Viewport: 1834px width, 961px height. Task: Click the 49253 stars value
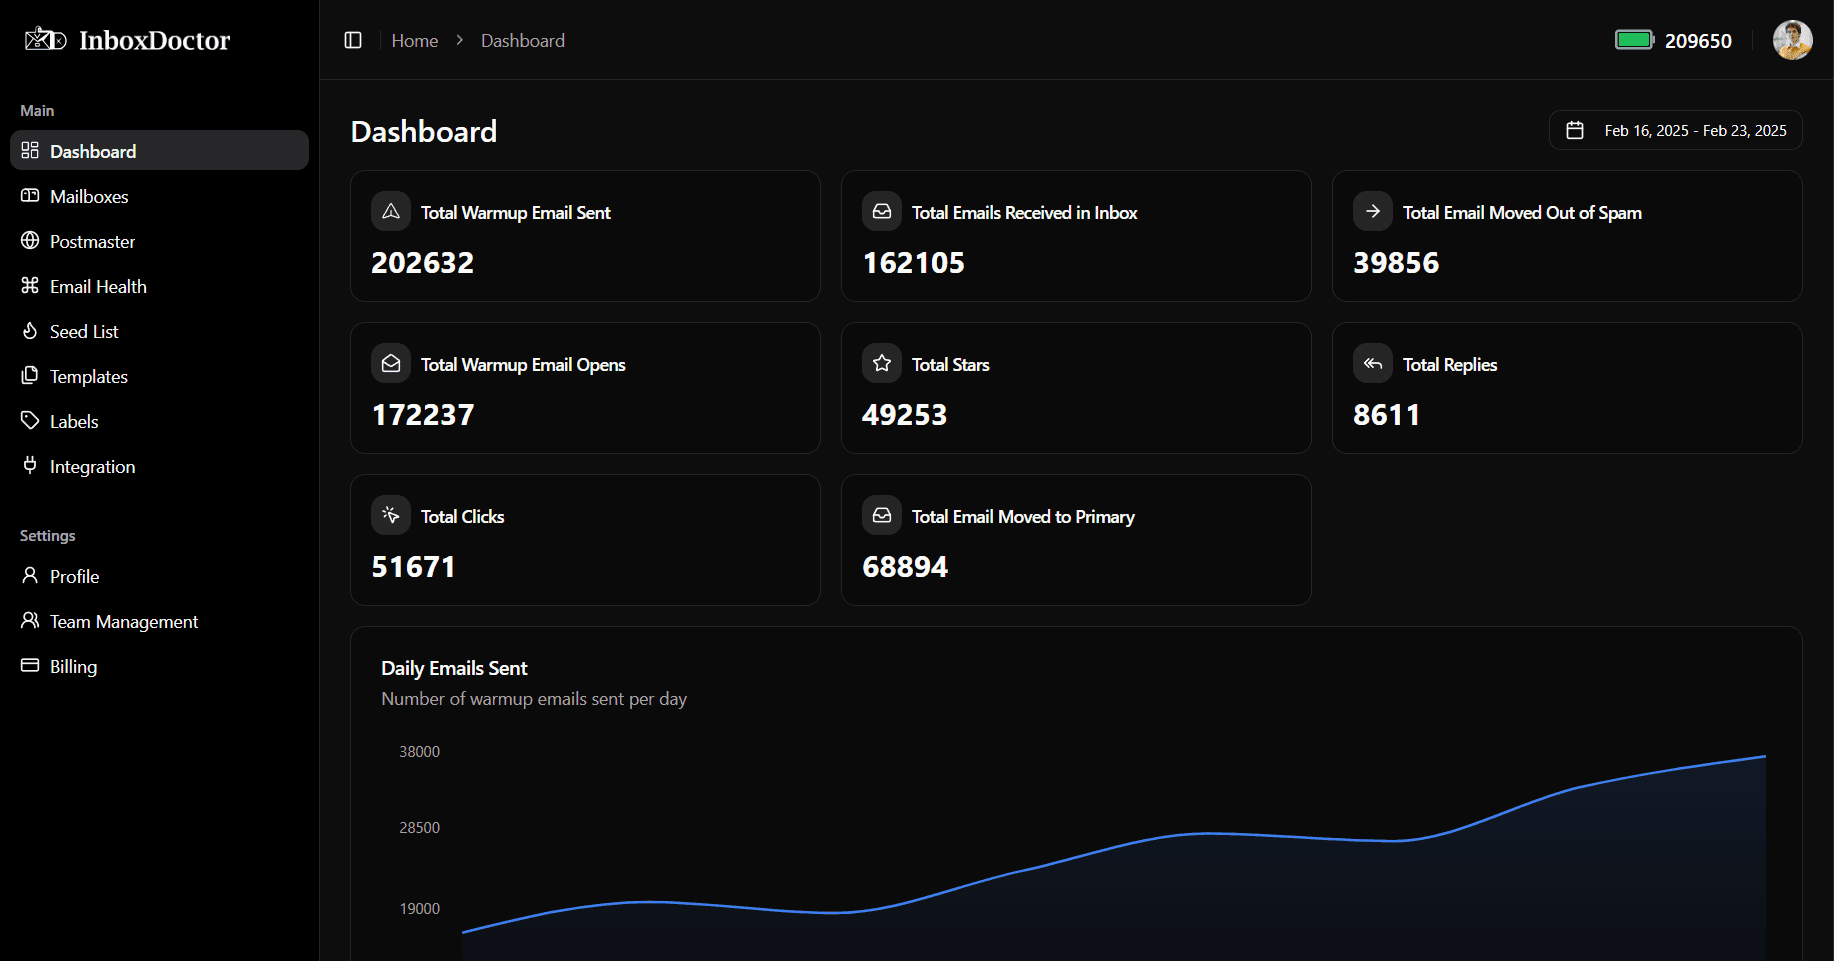tap(905, 414)
